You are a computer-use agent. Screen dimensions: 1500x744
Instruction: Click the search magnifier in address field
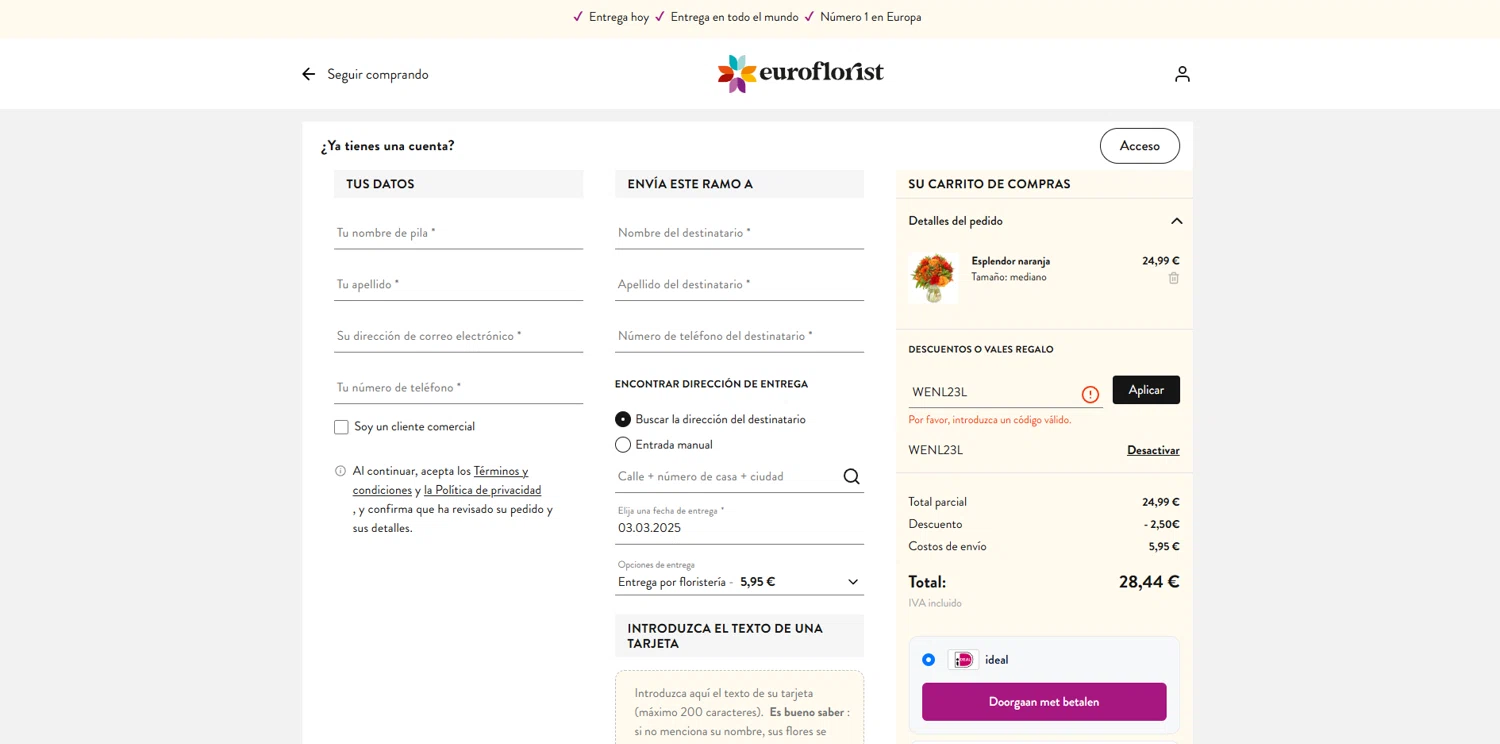(851, 476)
